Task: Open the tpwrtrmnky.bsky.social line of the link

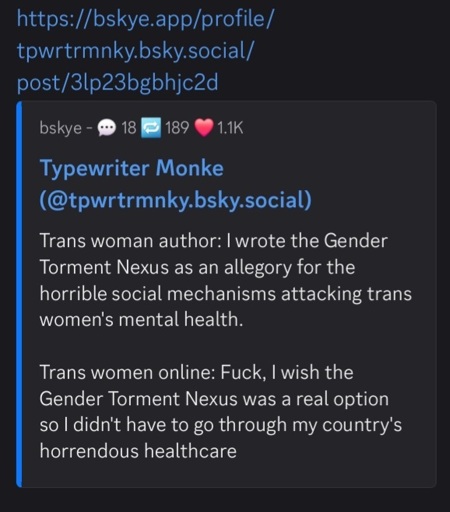Action: click(x=135, y=51)
